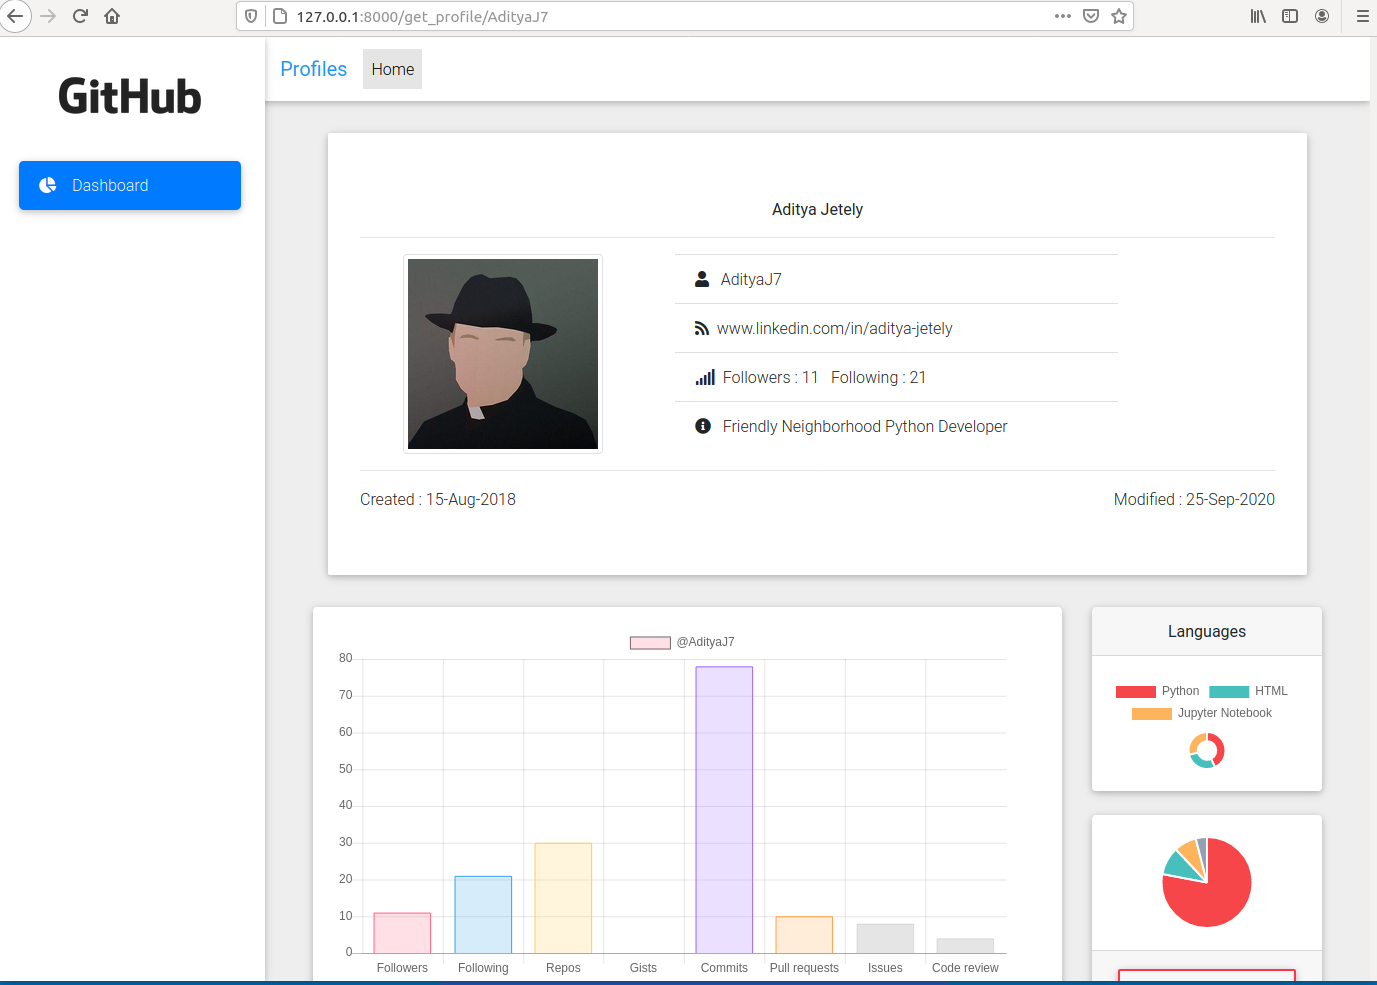Viewport: 1377px width, 985px height.
Task: Toggle the @AdityaJ7 chart legend swatch
Action: (650, 642)
